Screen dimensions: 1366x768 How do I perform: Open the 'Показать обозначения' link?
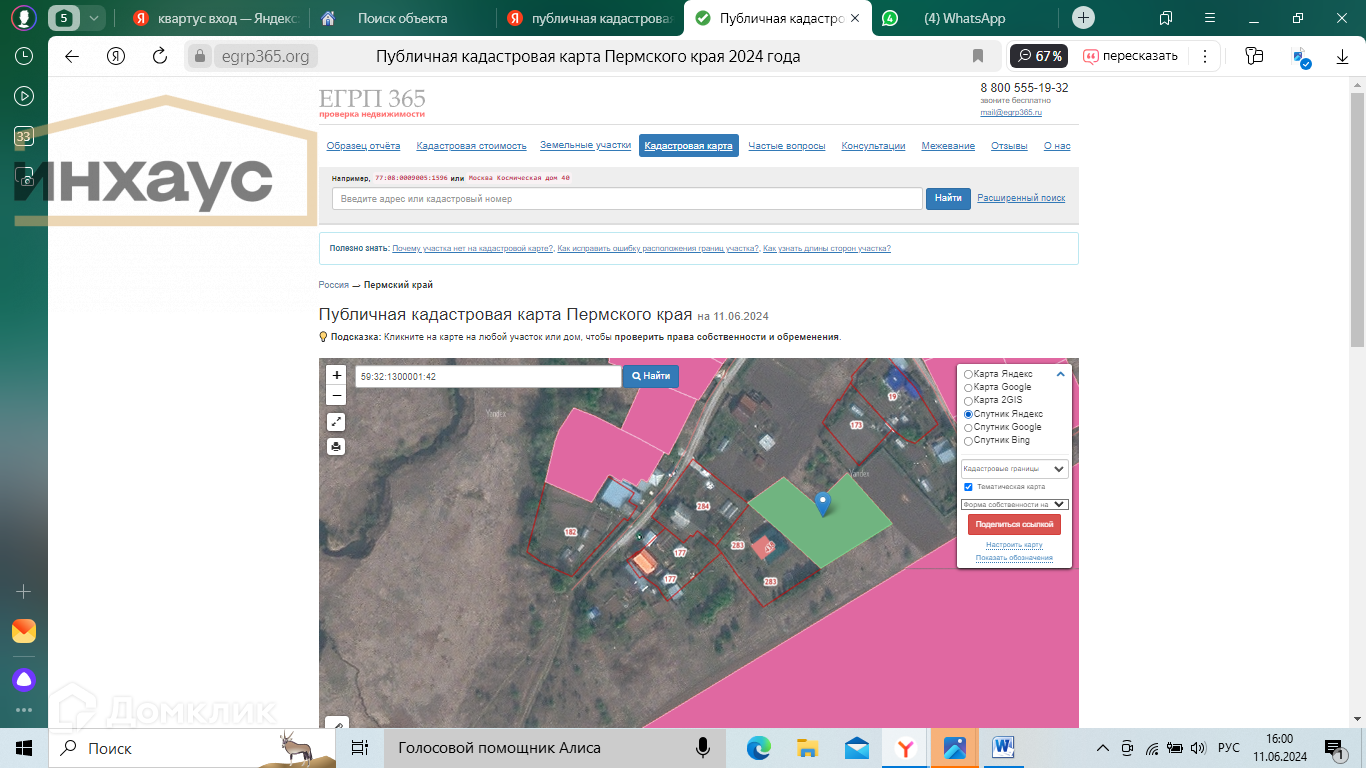pyautogui.click(x=1014, y=558)
